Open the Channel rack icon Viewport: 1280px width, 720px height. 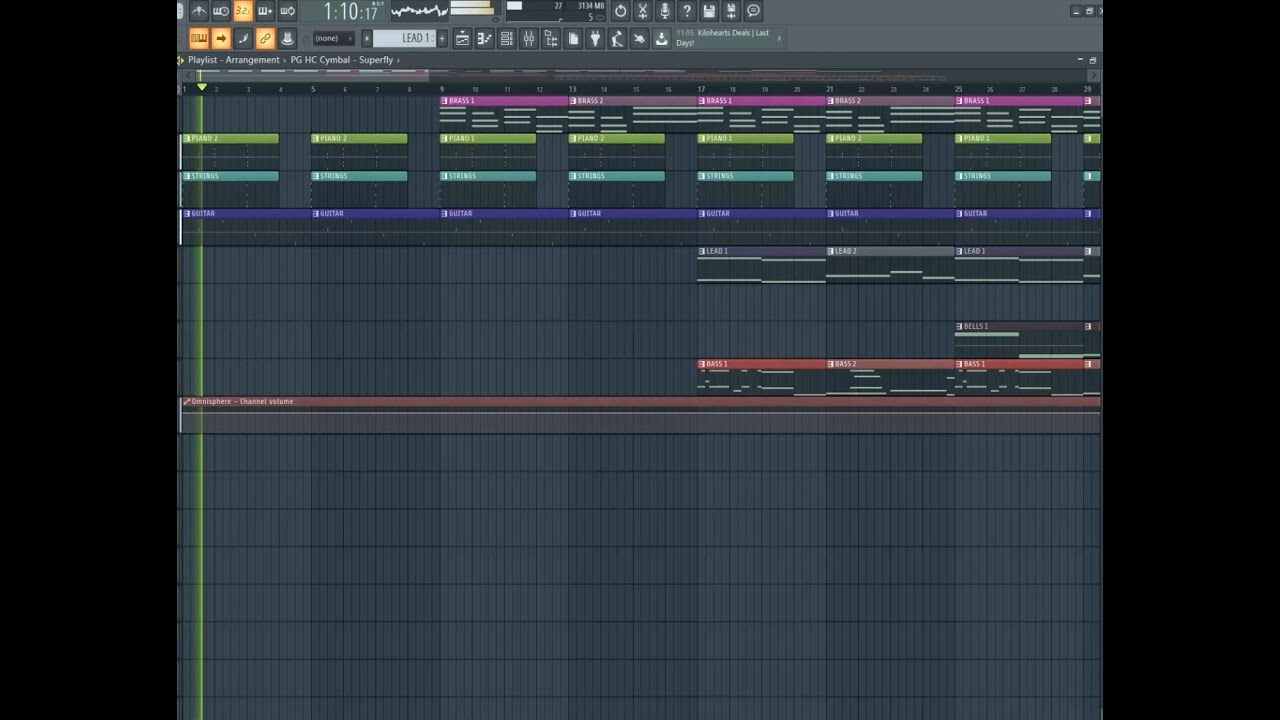507,38
